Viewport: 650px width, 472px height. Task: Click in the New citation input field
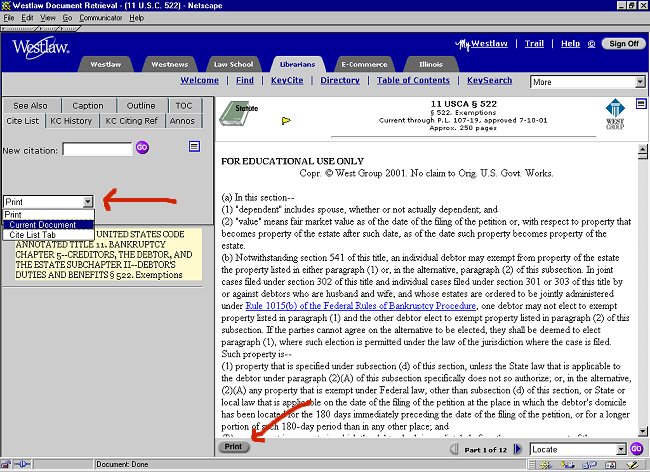click(97, 149)
